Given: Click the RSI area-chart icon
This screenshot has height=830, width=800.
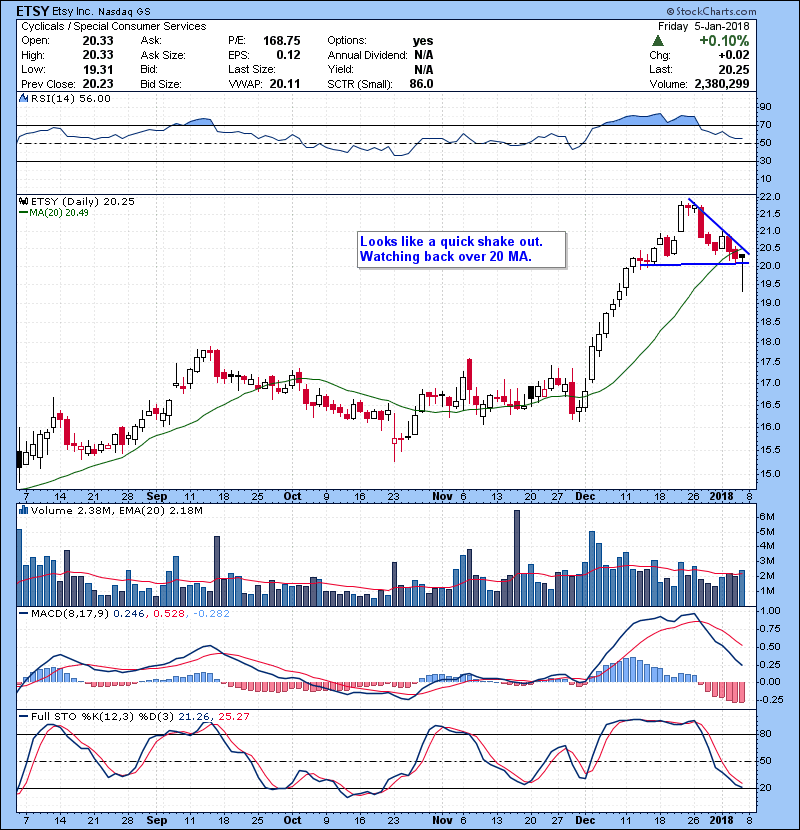Looking at the screenshot, I should click(x=23, y=98).
